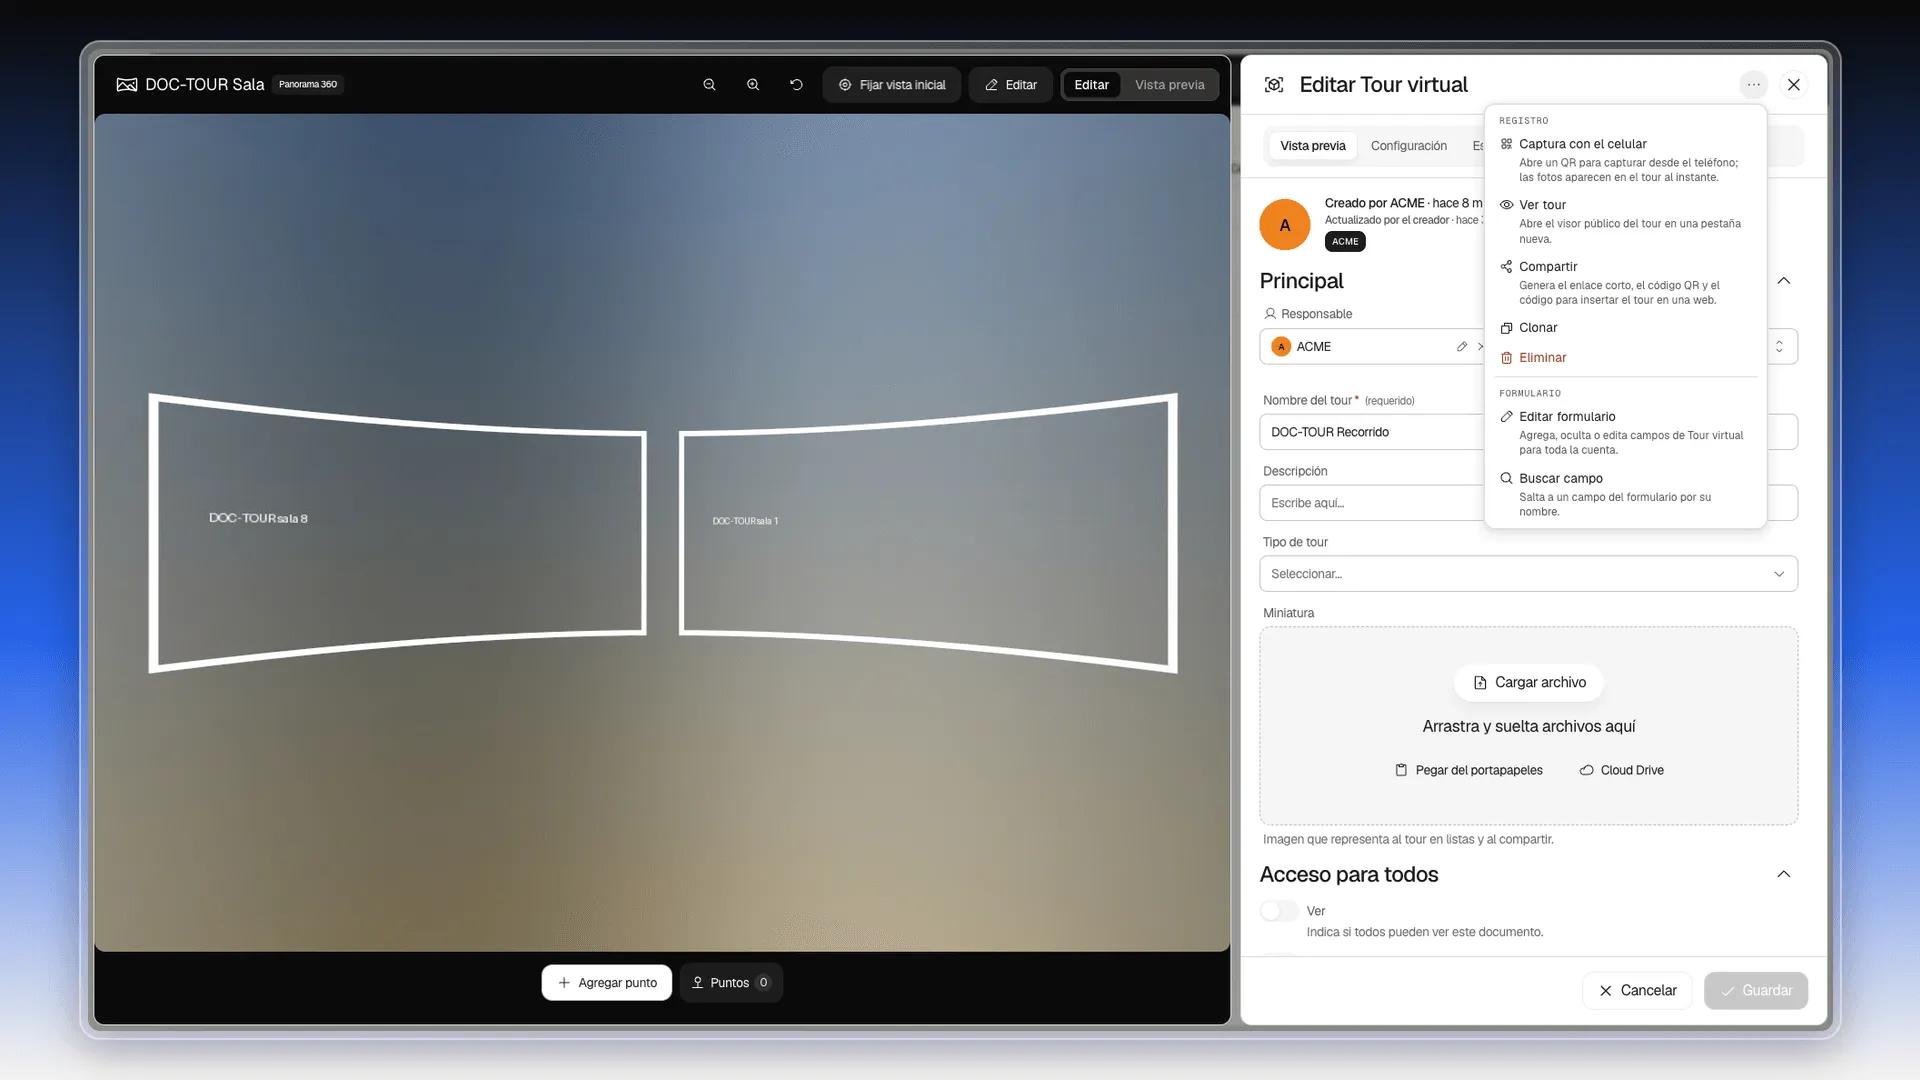Click the panorama image icon by DOC-TOUR Sala

point(127,85)
